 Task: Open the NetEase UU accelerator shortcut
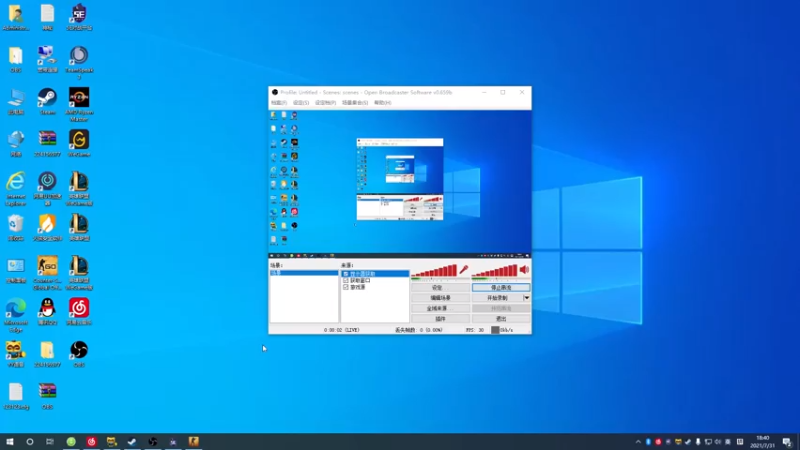click(47, 189)
